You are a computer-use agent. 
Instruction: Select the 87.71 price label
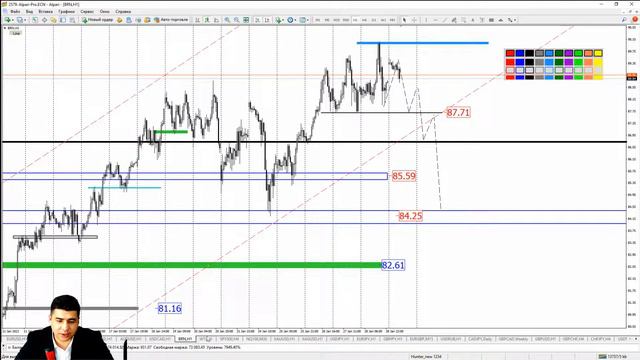pyautogui.click(x=458, y=112)
